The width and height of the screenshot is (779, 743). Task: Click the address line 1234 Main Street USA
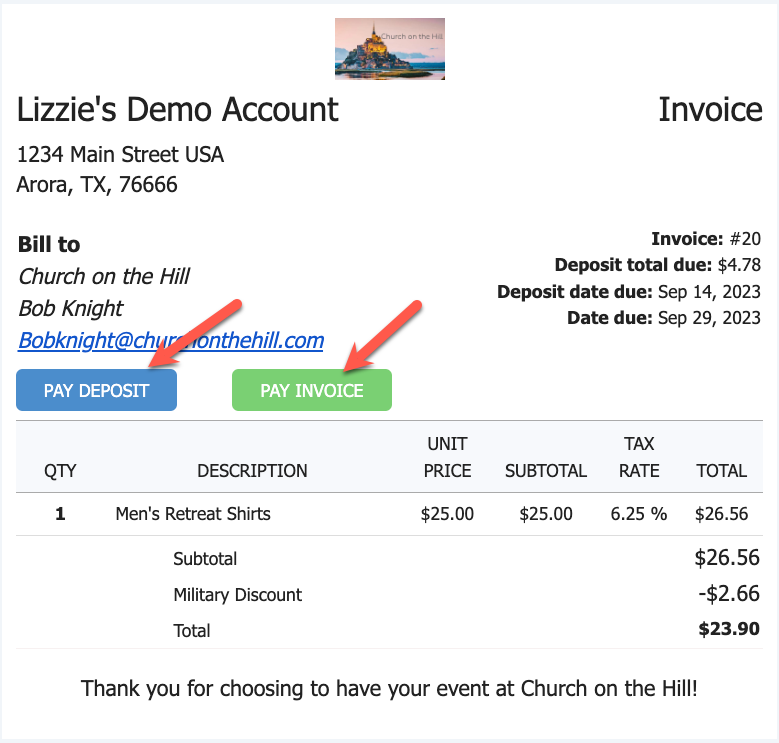pyautogui.click(x=121, y=155)
